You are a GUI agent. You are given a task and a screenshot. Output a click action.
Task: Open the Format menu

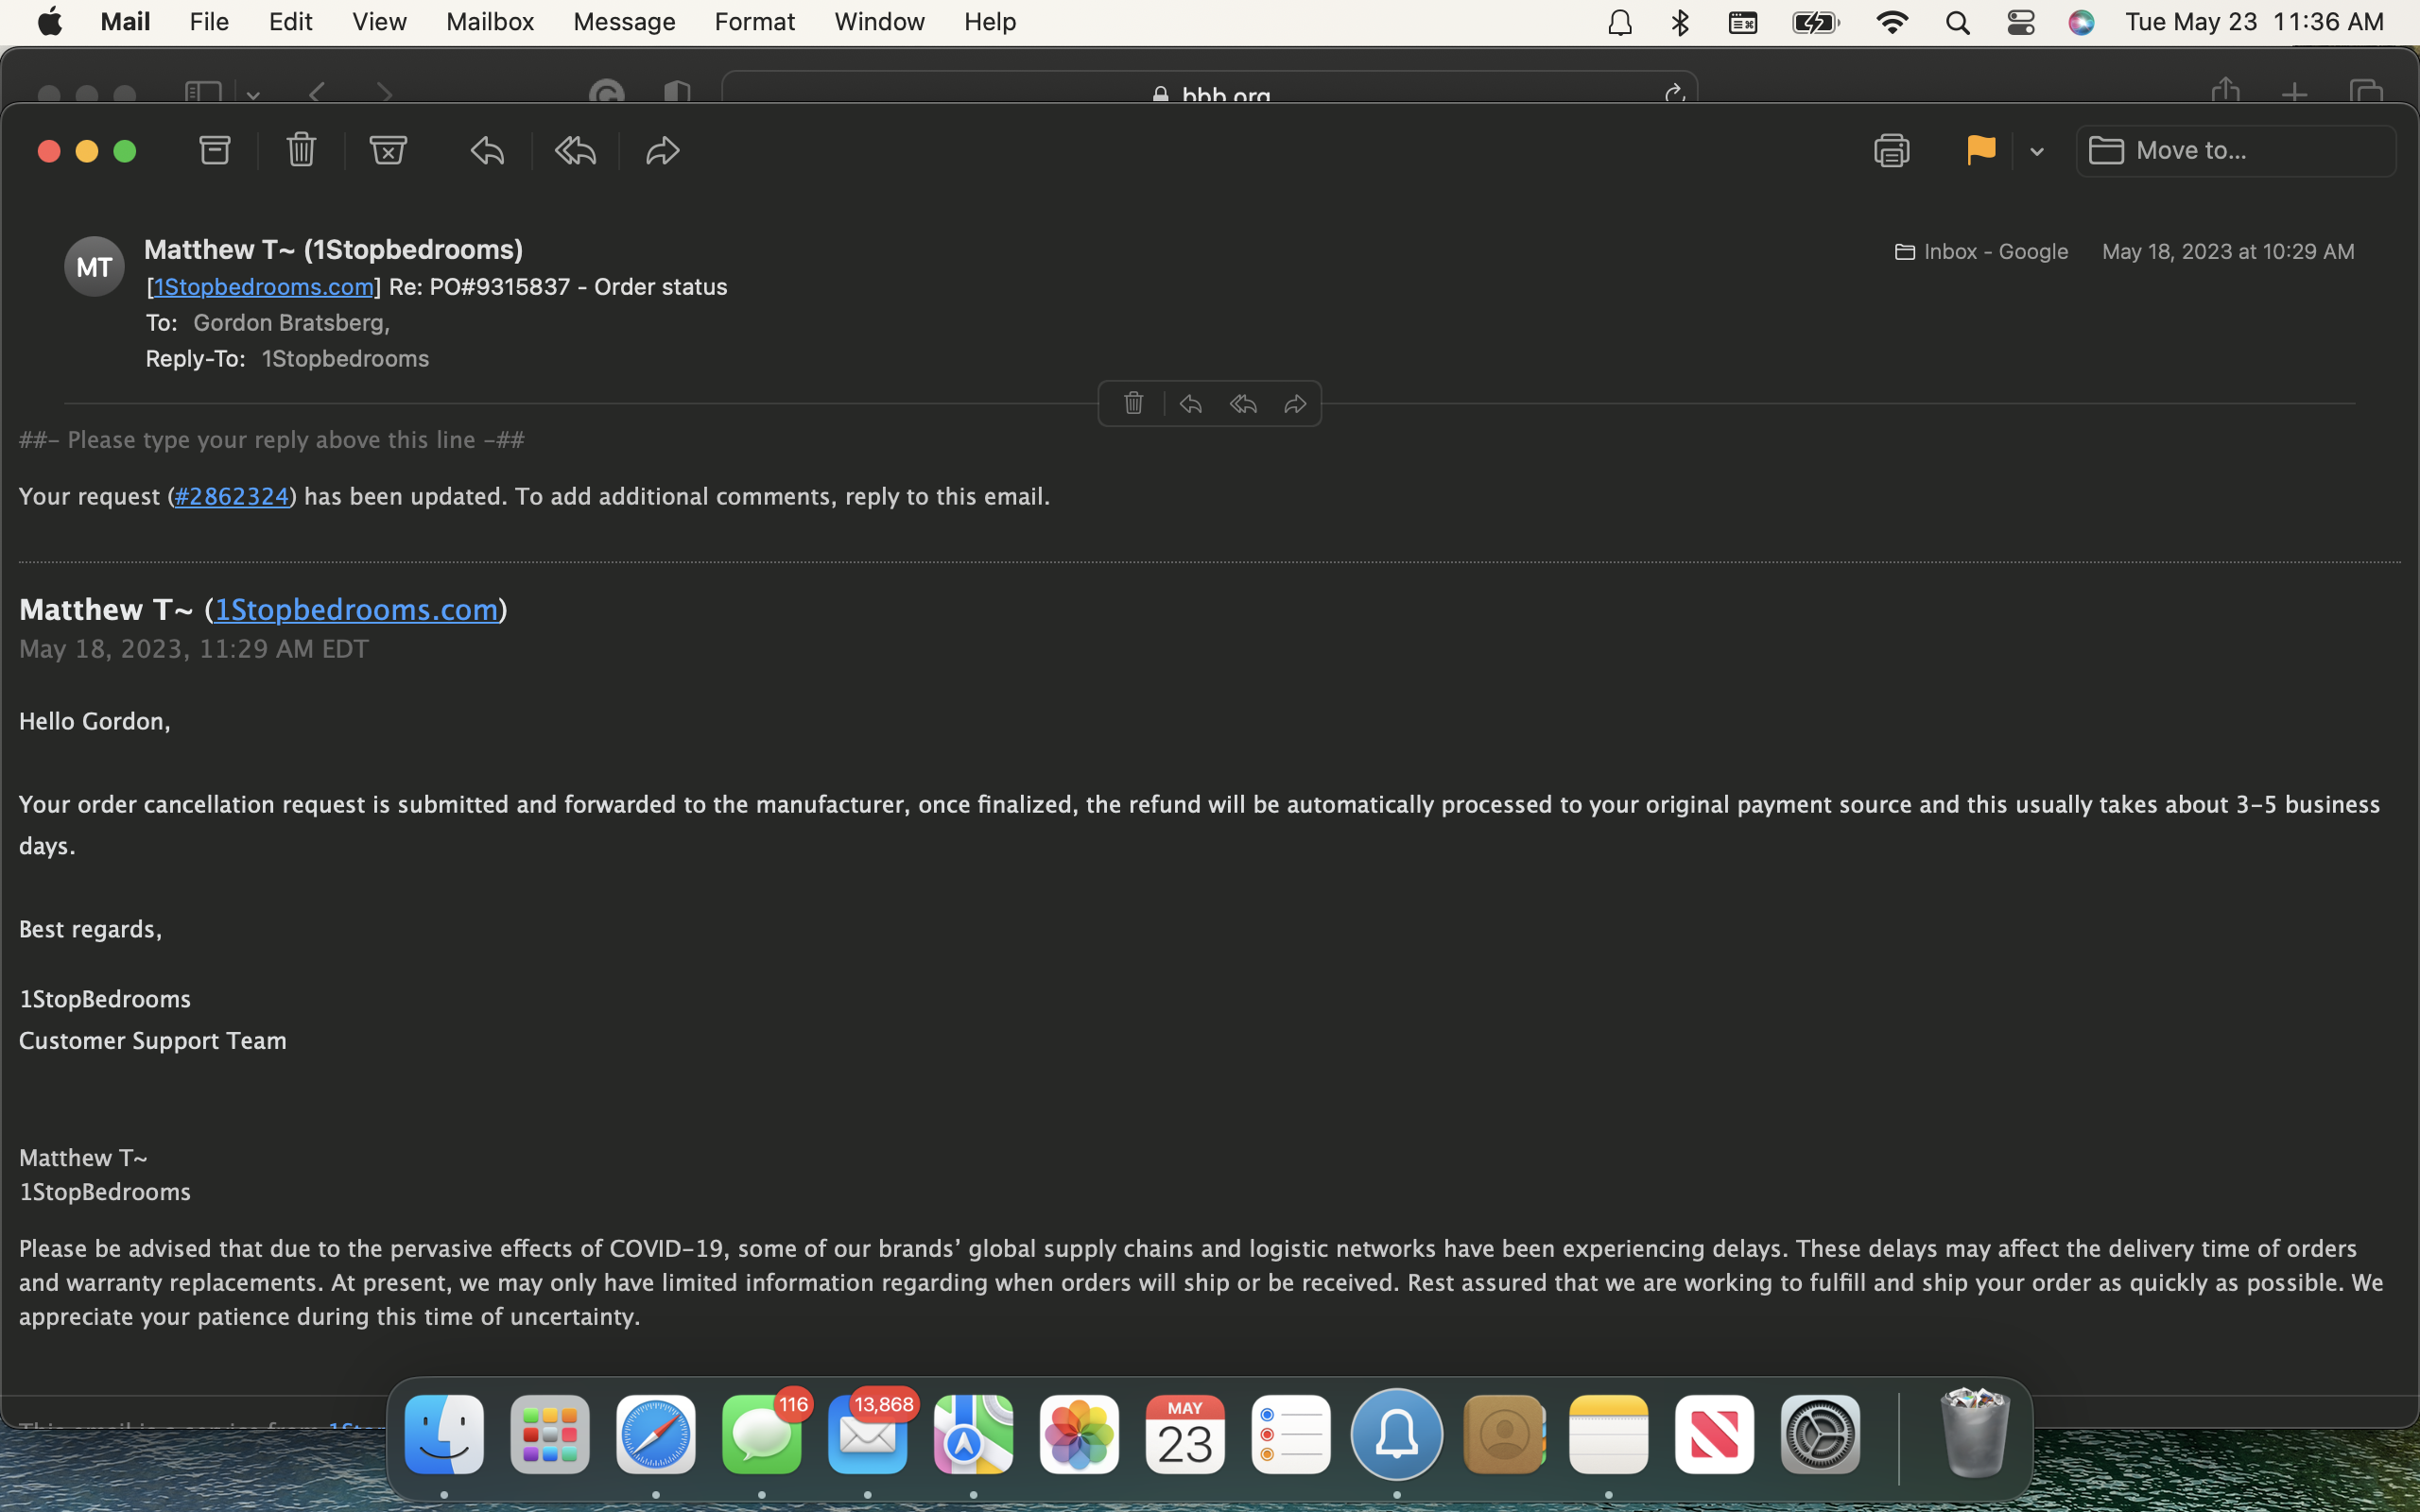pos(754,21)
